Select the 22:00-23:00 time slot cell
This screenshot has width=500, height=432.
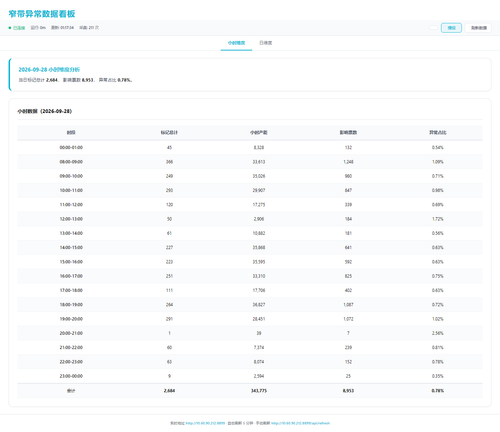tap(71, 362)
